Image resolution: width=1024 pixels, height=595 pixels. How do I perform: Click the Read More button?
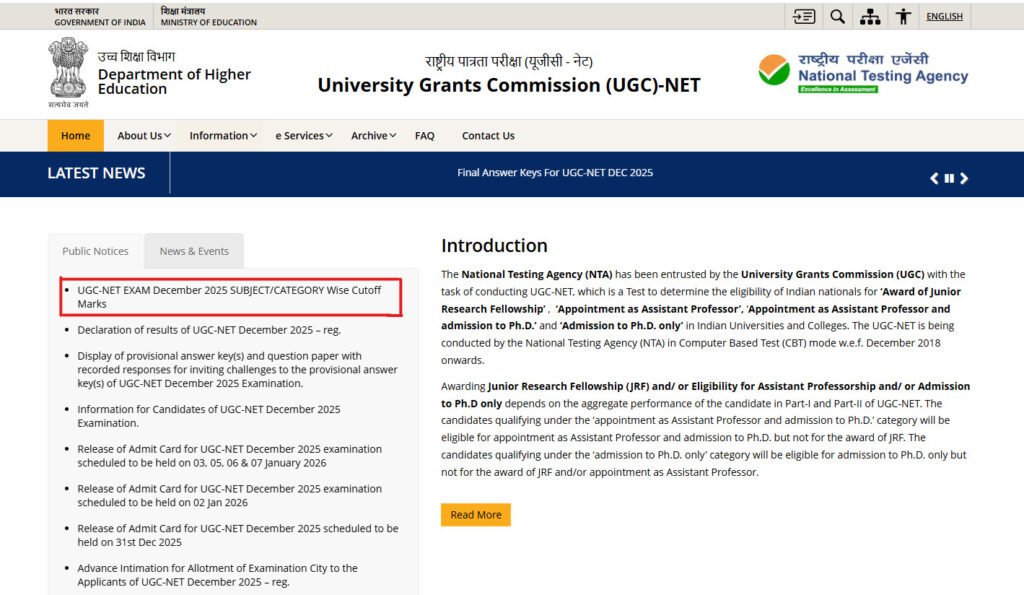[475, 515]
